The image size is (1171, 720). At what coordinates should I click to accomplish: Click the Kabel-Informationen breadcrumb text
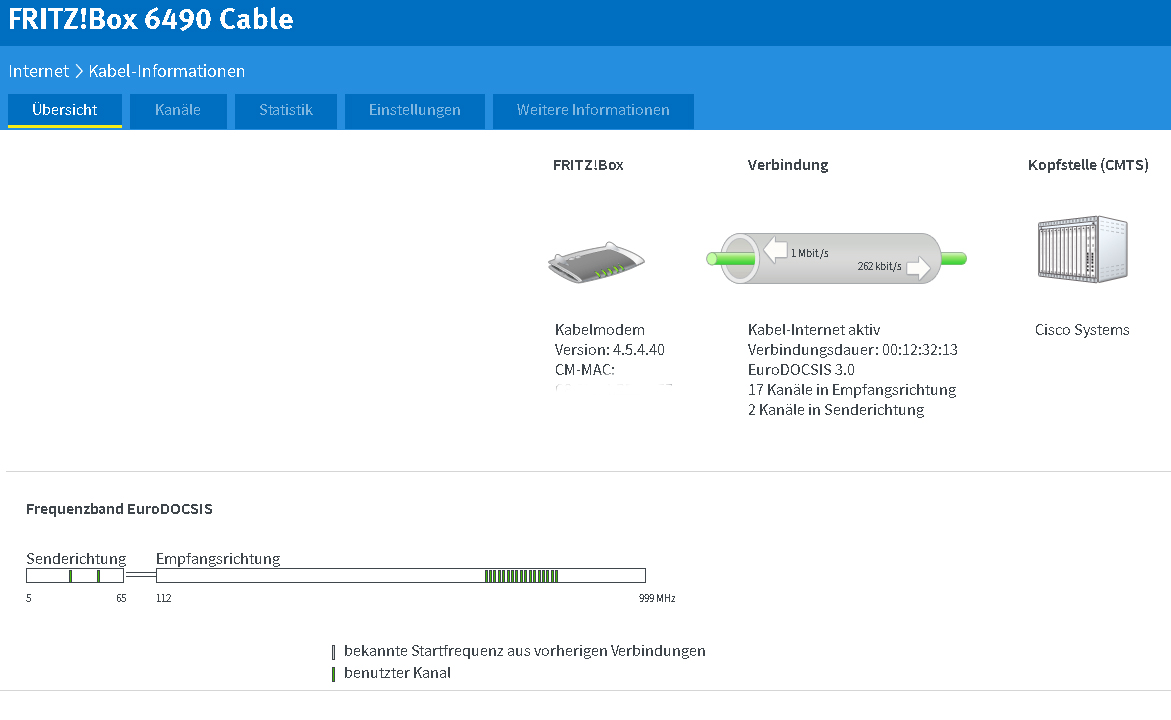167,71
